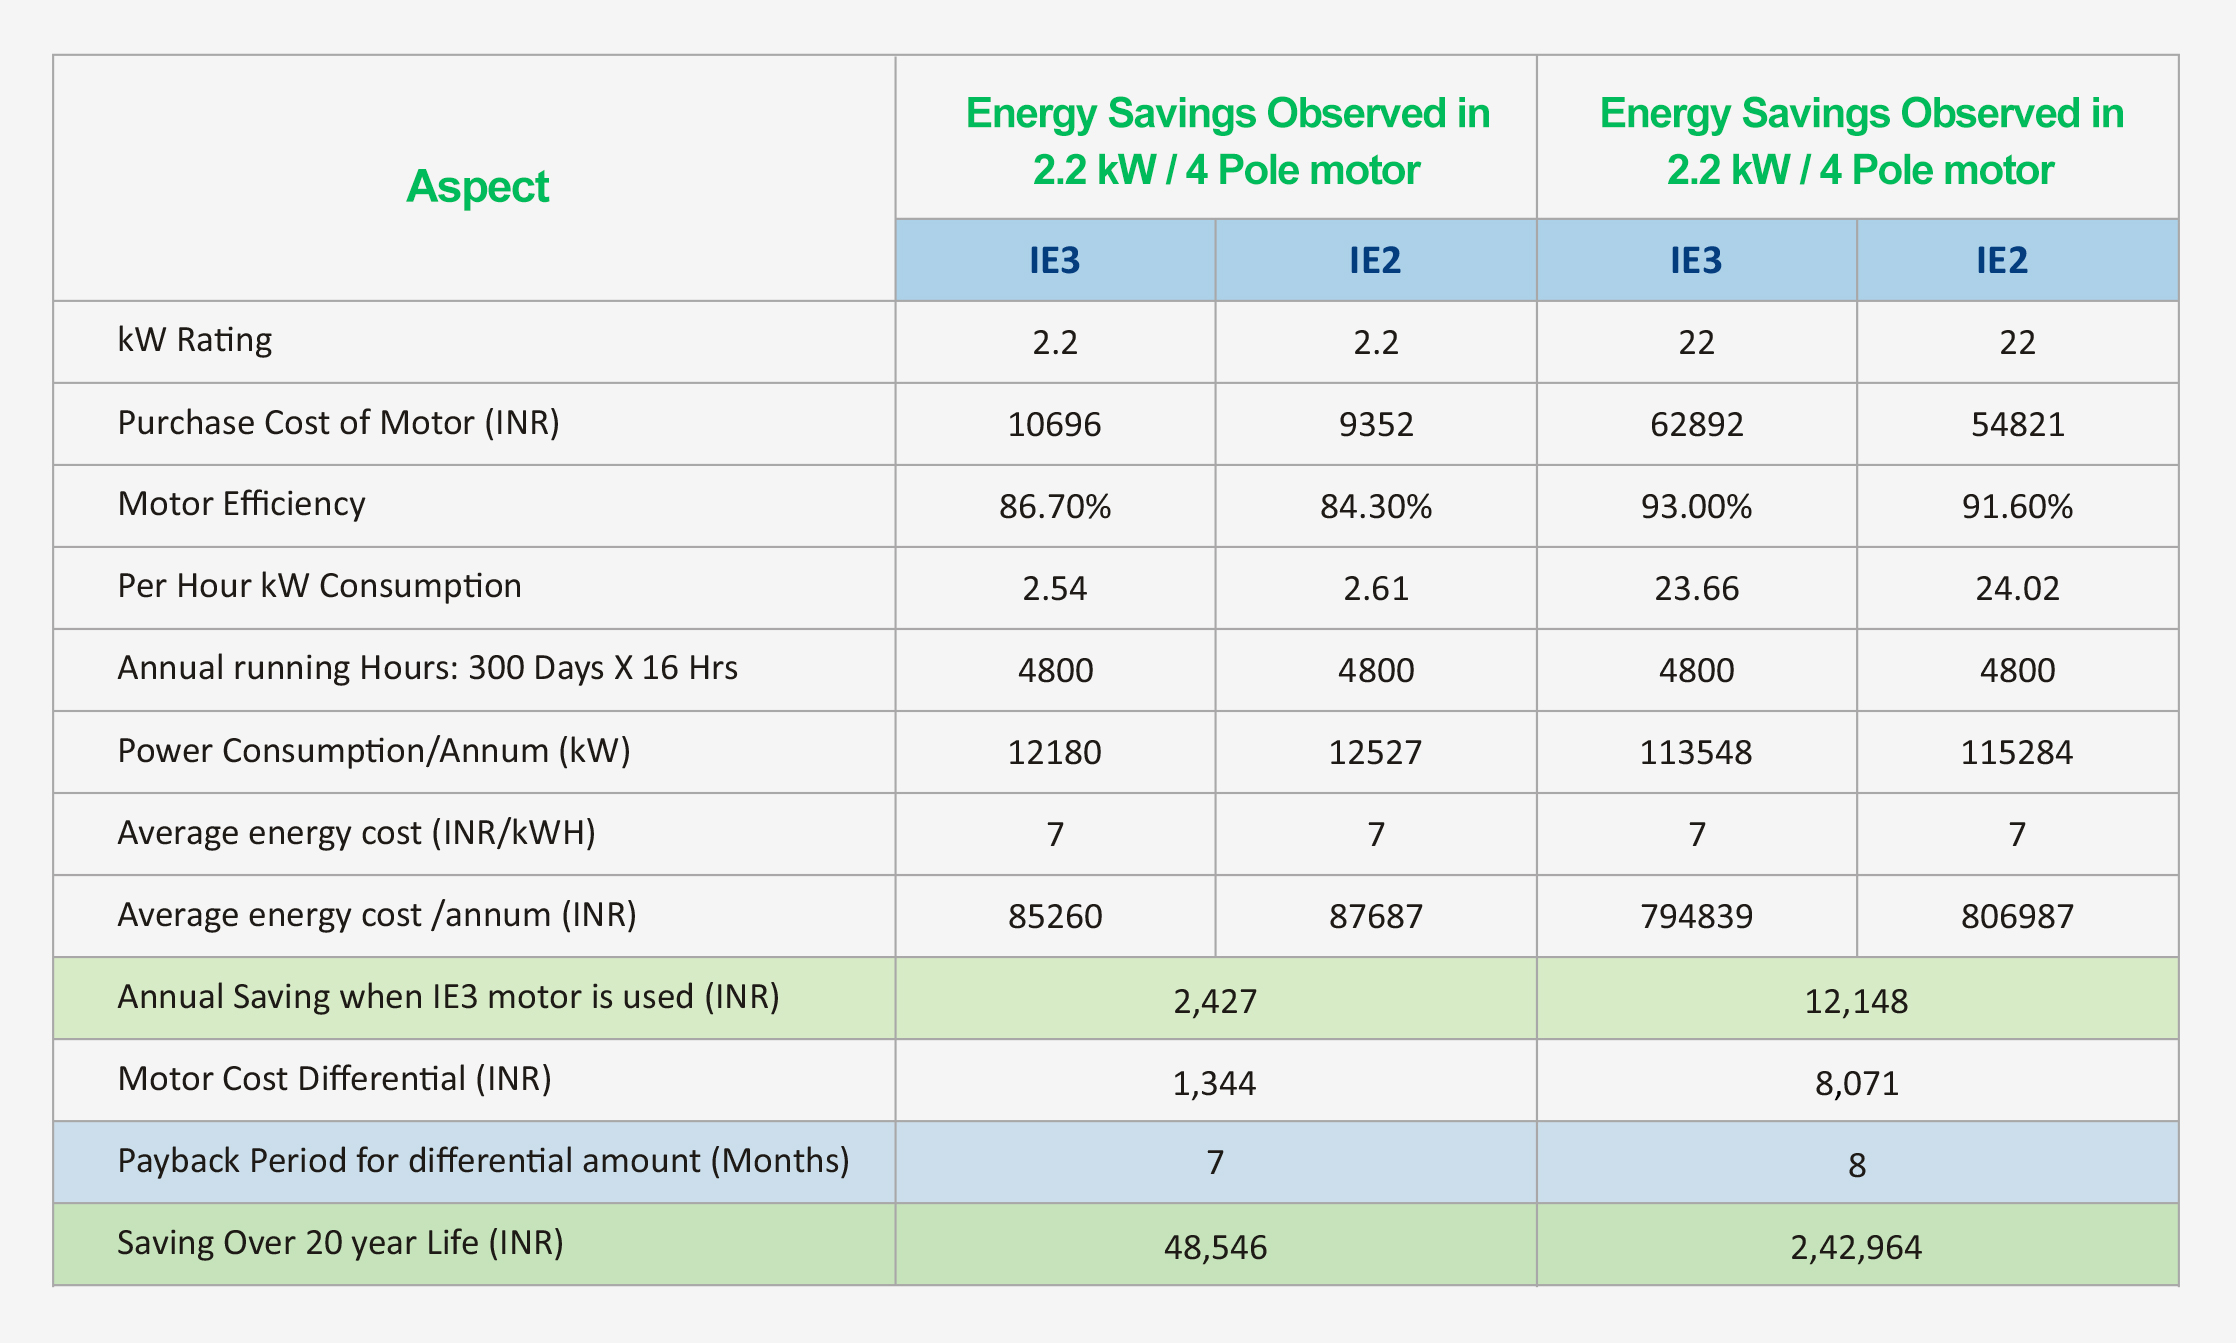Click Saving Over 20 year Life label

pos(340,1243)
